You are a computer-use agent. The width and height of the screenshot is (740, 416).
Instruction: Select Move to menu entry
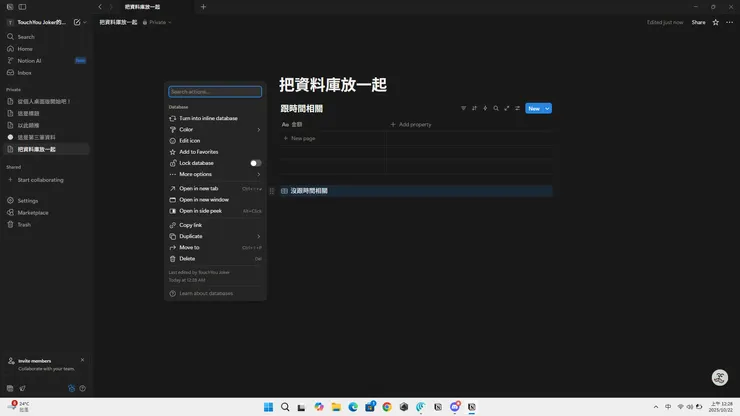pyautogui.click(x=215, y=247)
